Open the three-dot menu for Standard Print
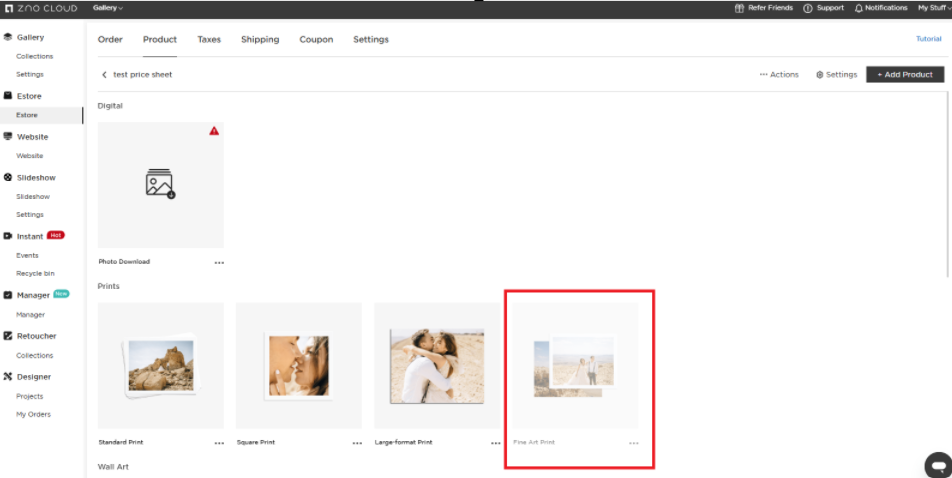 click(219, 443)
